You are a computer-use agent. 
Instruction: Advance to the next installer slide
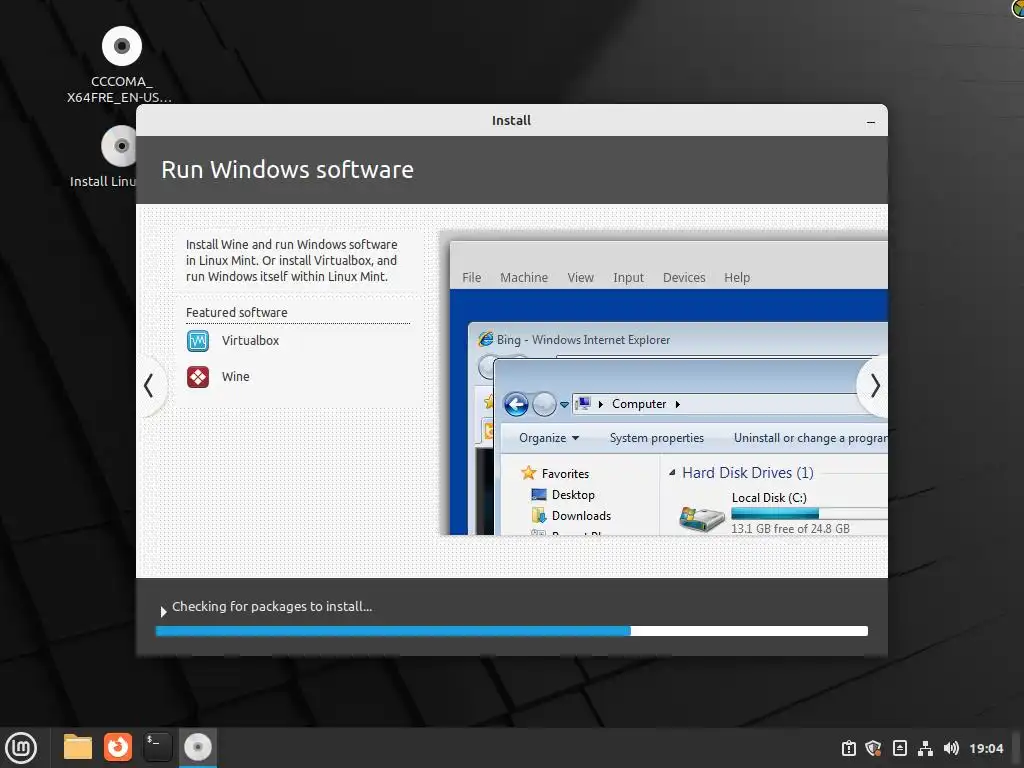tap(875, 386)
